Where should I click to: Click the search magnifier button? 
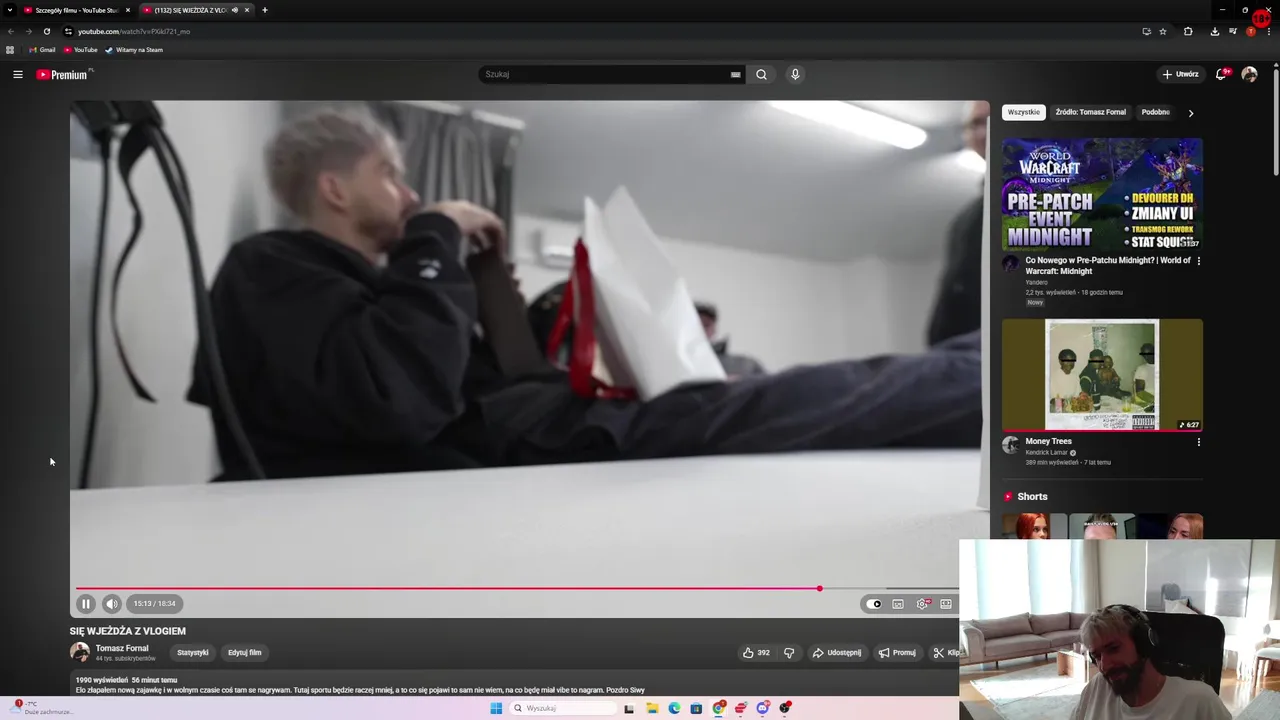[x=761, y=74]
